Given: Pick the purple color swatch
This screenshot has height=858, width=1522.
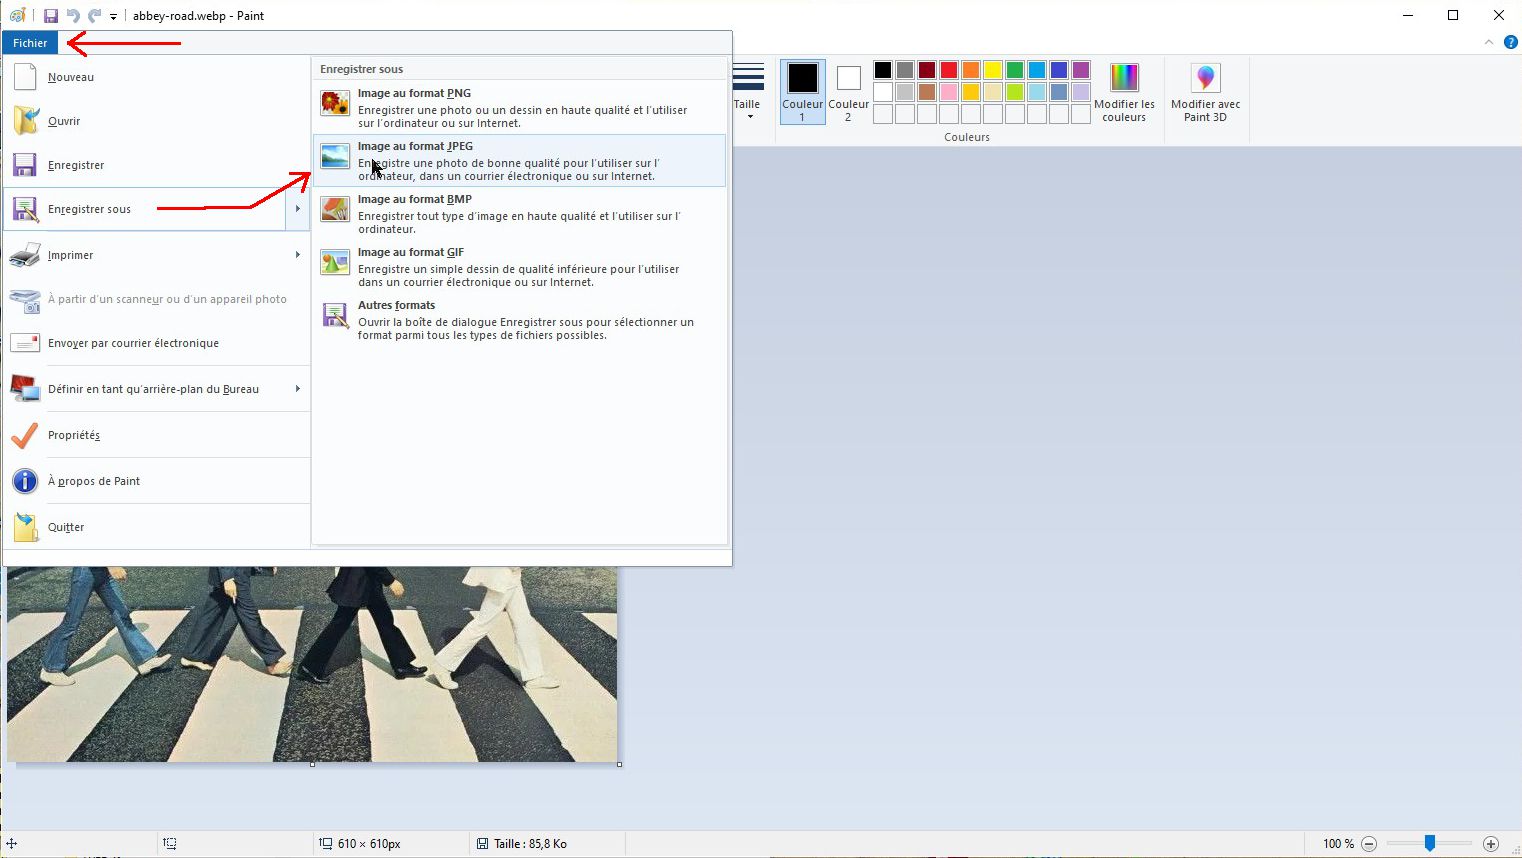Looking at the screenshot, I should pos(1081,70).
